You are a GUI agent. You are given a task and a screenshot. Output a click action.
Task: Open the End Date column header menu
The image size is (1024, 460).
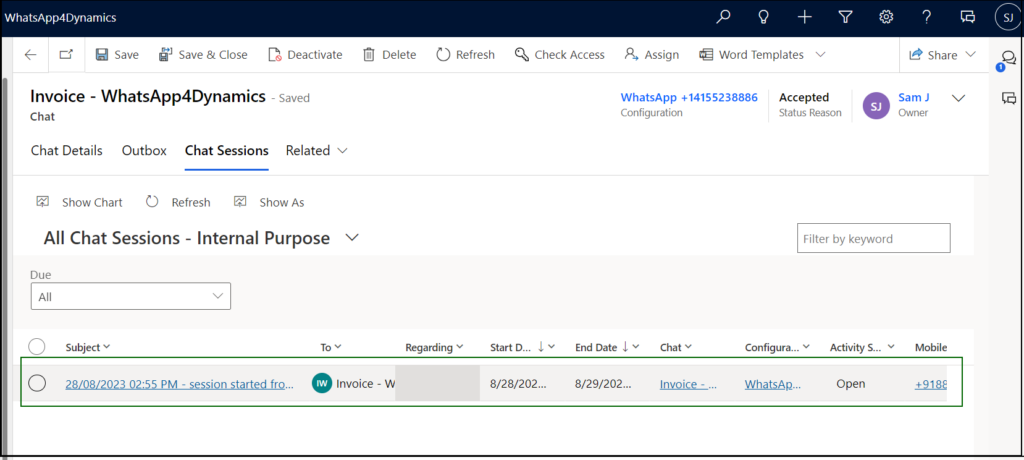coord(607,347)
